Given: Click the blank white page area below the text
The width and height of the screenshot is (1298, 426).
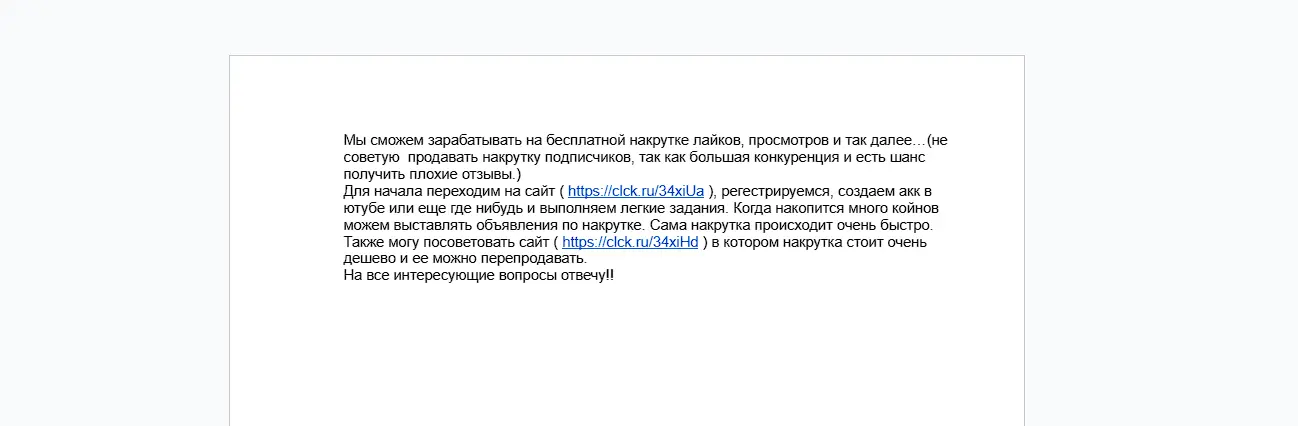Looking at the screenshot, I should coord(626,360).
